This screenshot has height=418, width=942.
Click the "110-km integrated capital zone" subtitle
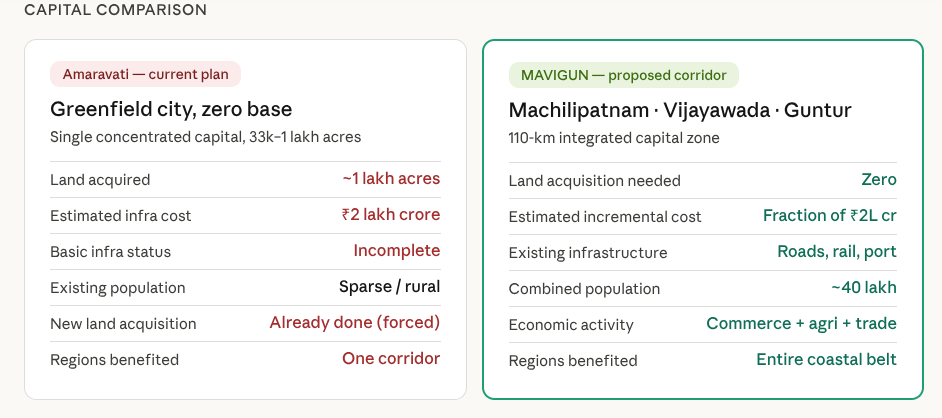coord(613,138)
